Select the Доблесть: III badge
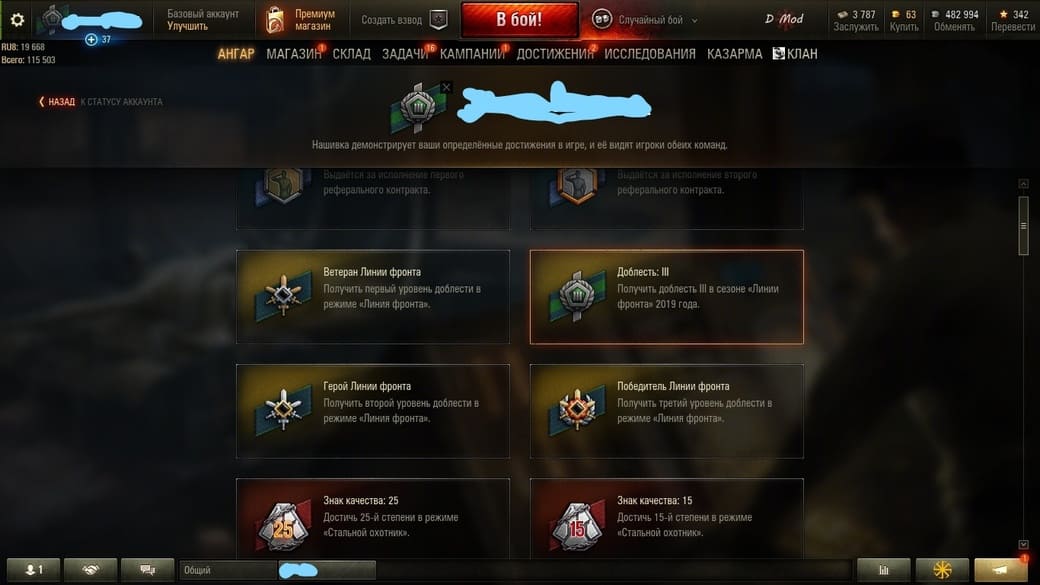This screenshot has width=1040, height=585. pyautogui.click(x=667, y=297)
